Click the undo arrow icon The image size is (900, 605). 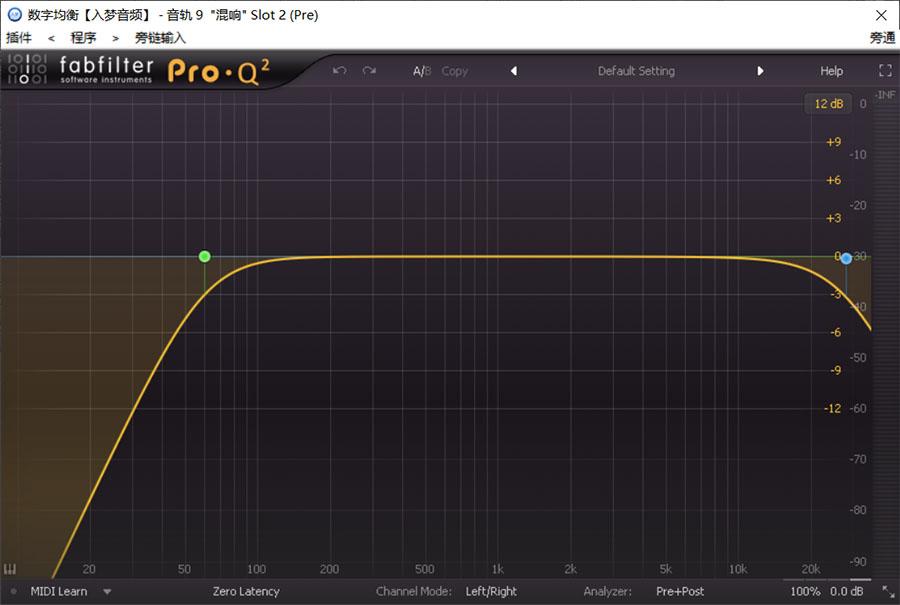(x=340, y=71)
